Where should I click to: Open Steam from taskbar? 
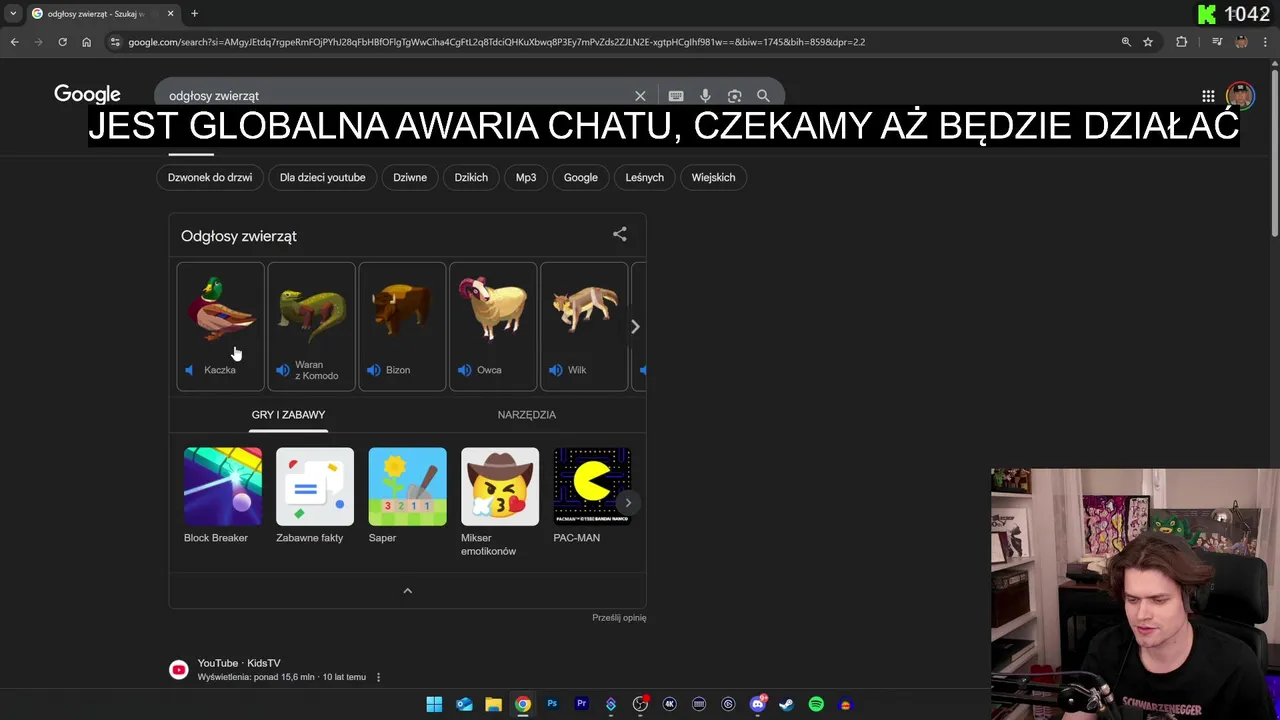click(786, 704)
